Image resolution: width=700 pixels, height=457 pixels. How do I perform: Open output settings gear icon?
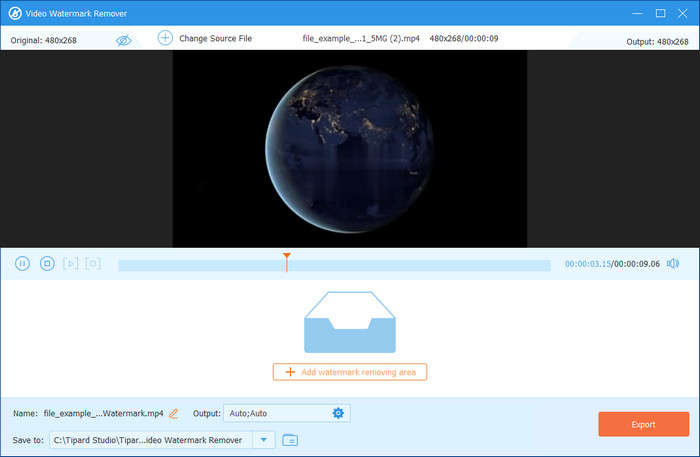pyautogui.click(x=338, y=413)
